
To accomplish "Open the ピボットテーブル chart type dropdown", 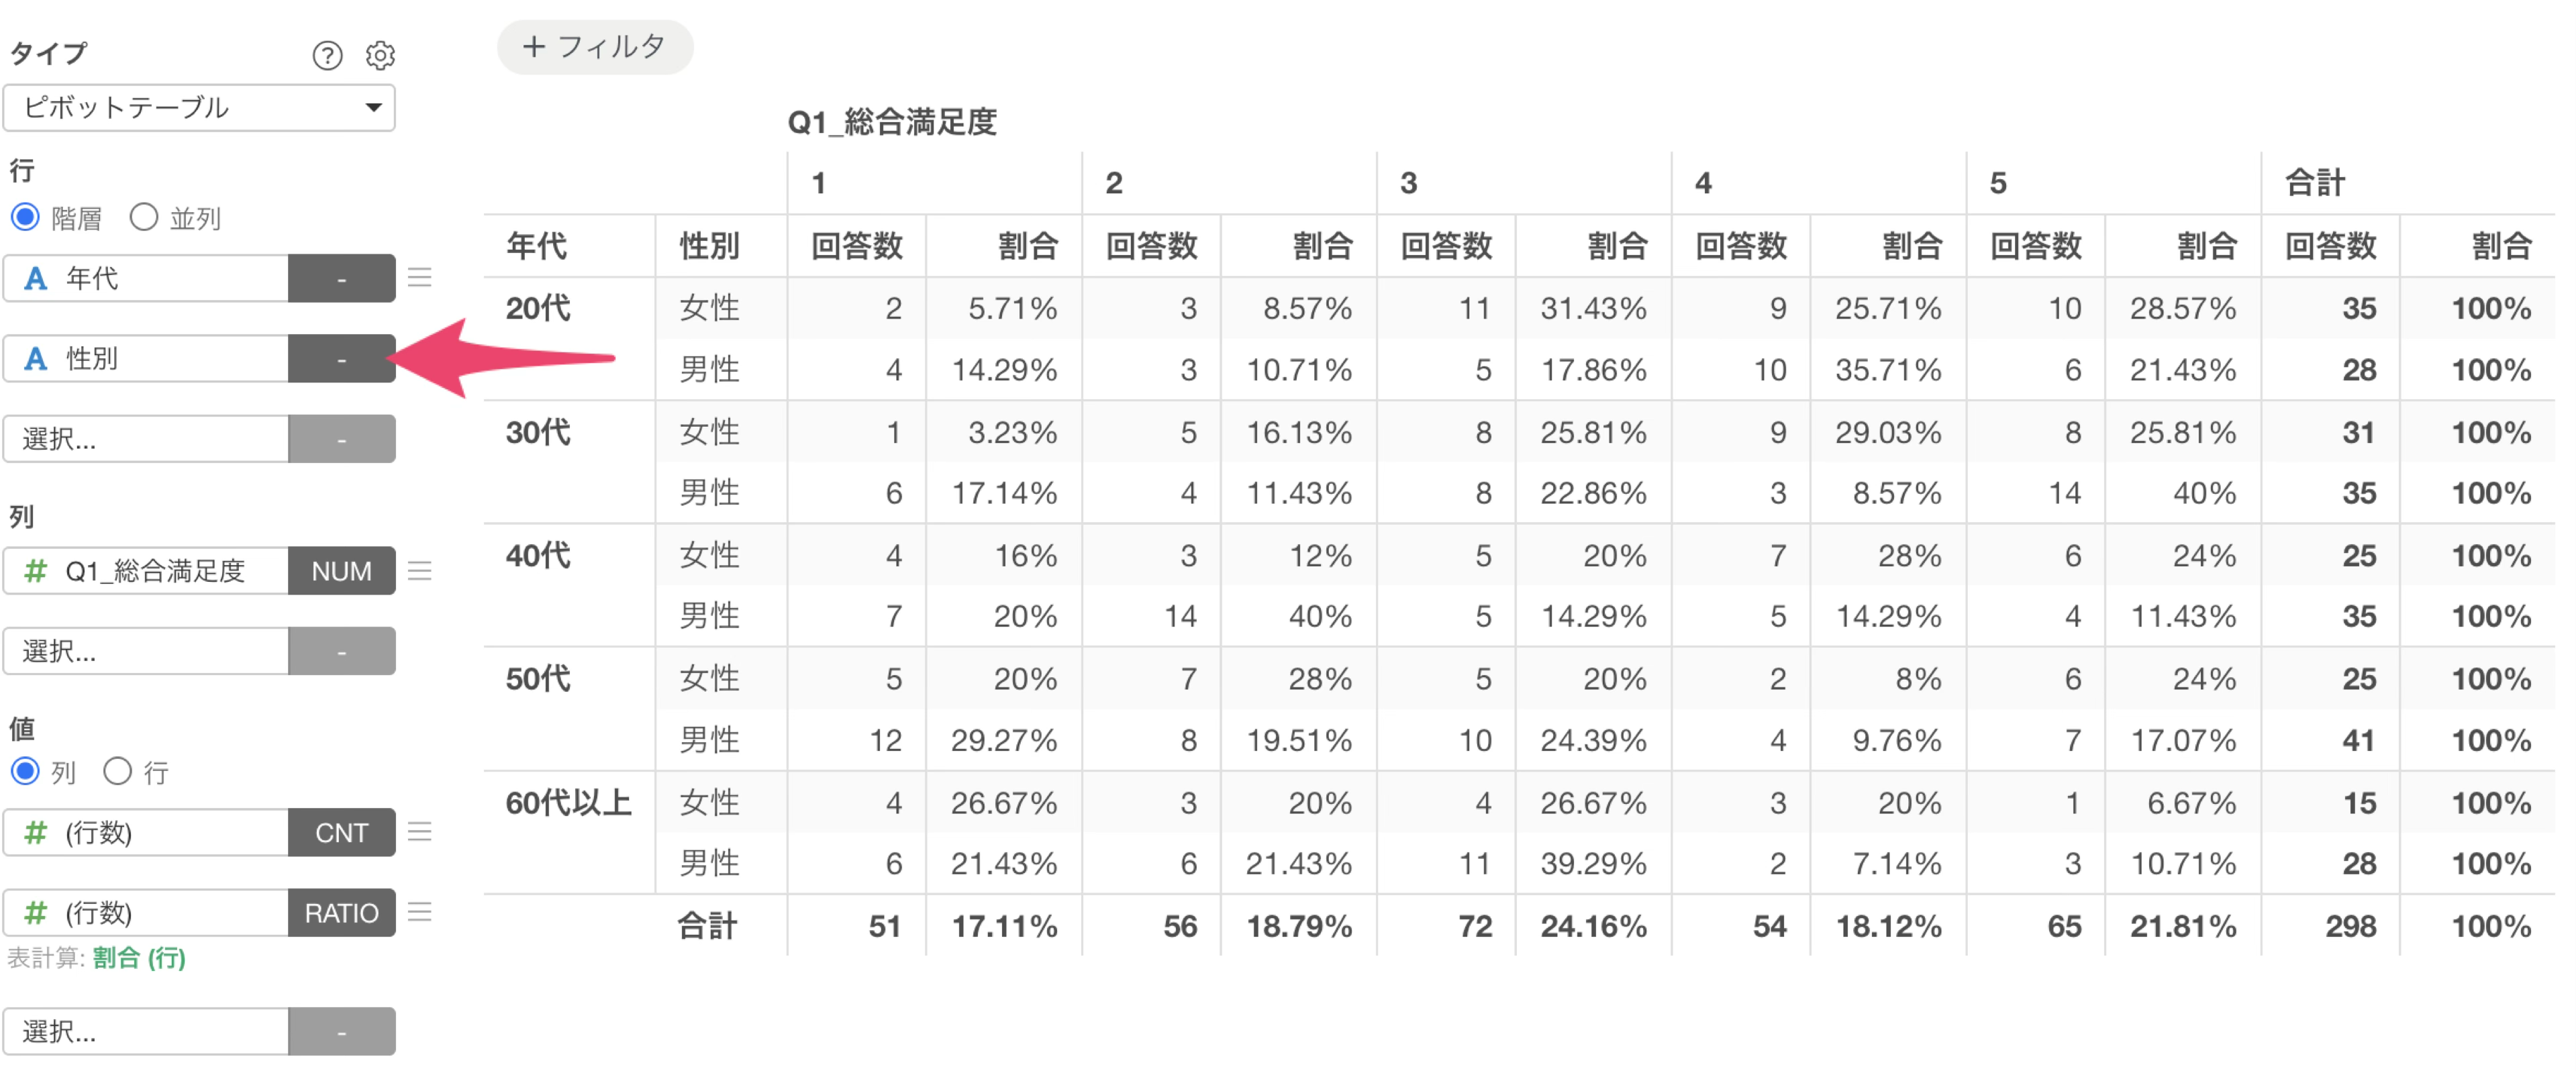I will coord(199,107).
